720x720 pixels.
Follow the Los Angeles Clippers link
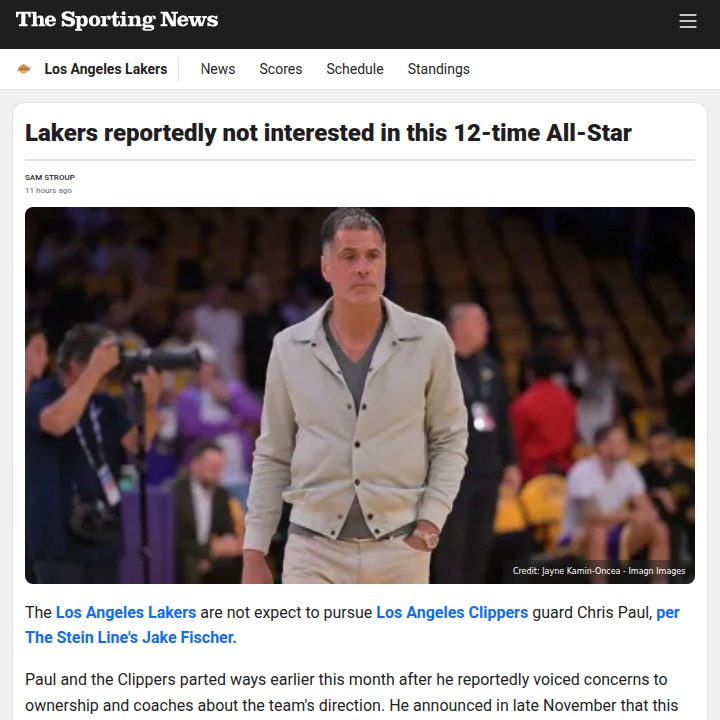tap(452, 613)
